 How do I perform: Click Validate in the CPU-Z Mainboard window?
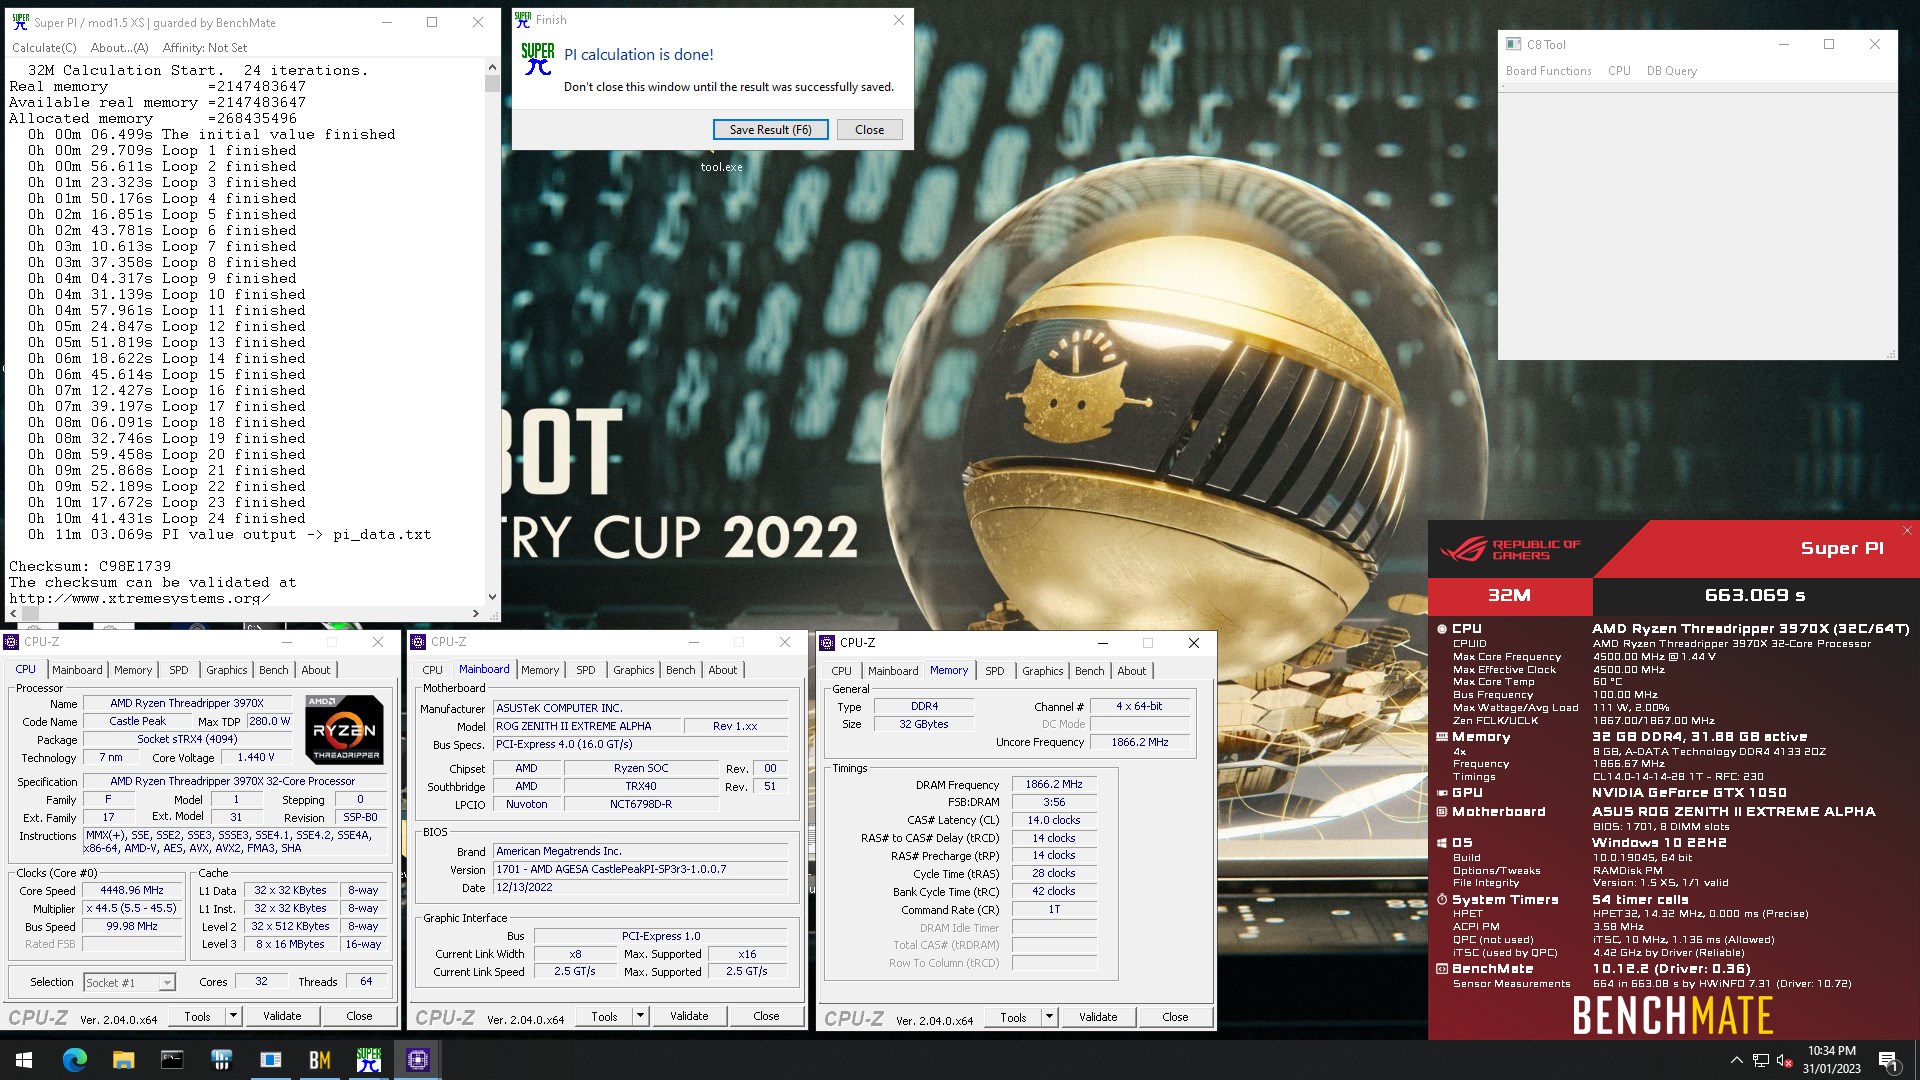(689, 1016)
